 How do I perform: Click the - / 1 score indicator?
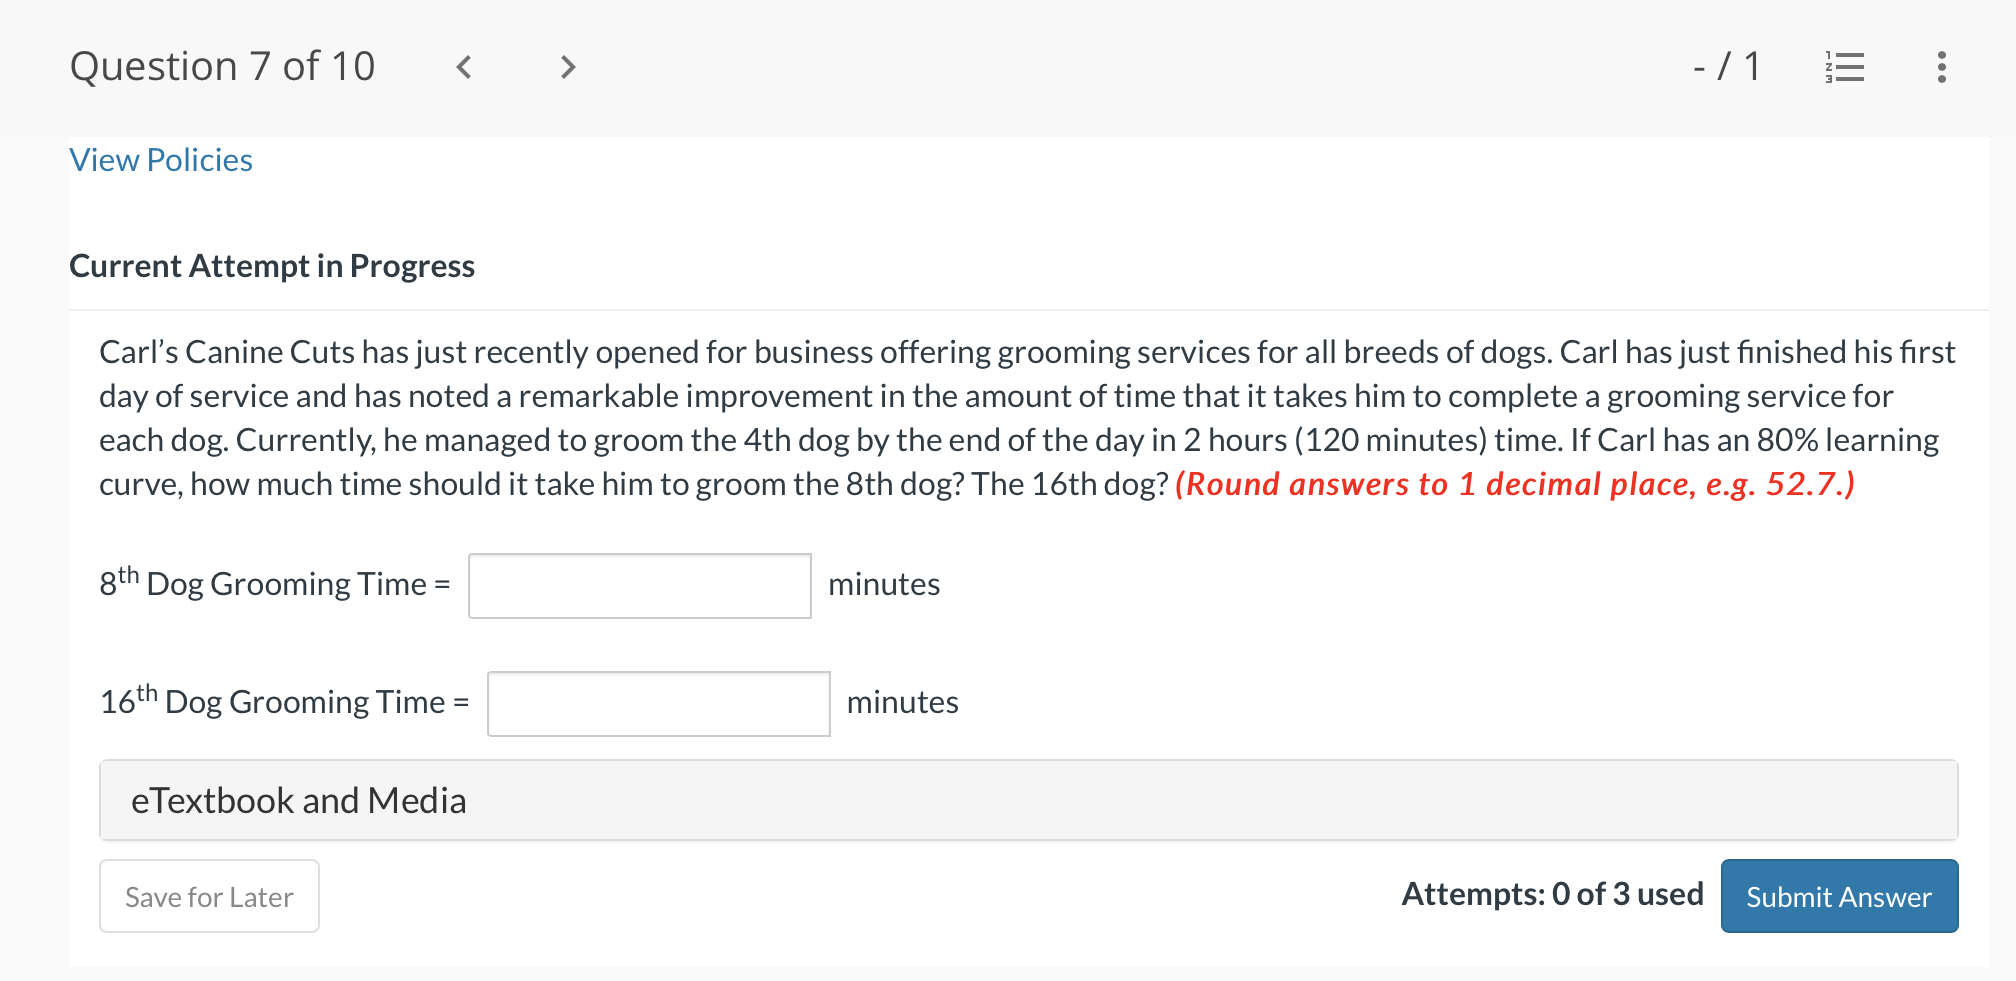1727,67
